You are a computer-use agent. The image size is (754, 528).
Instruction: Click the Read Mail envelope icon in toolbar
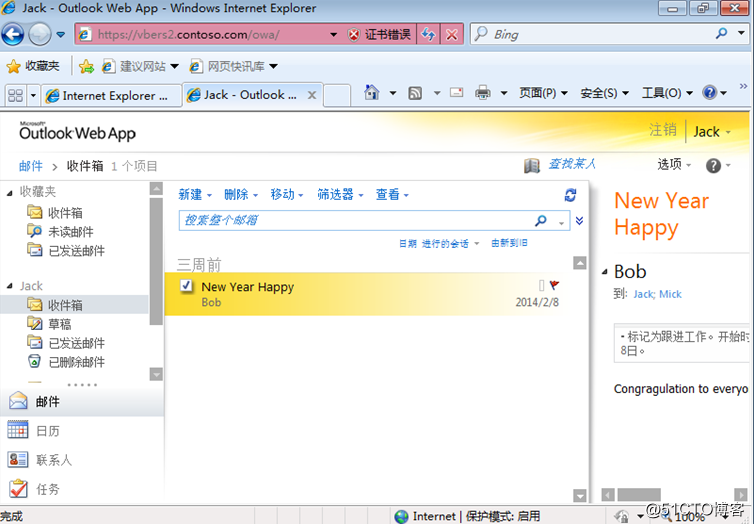tap(456, 92)
